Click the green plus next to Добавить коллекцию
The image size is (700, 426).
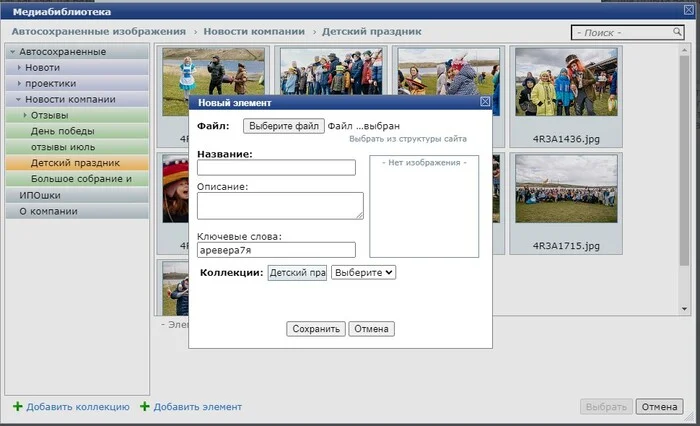pyautogui.click(x=17, y=406)
